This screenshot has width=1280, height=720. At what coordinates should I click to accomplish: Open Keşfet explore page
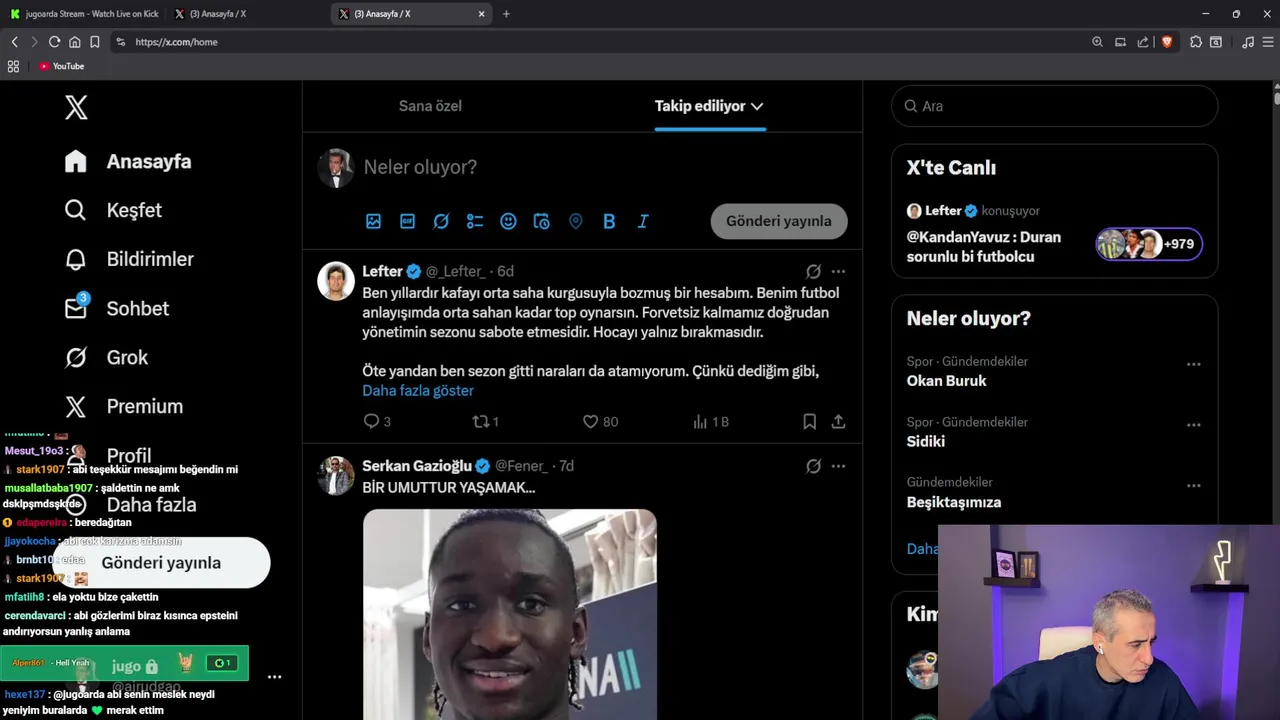(112, 210)
